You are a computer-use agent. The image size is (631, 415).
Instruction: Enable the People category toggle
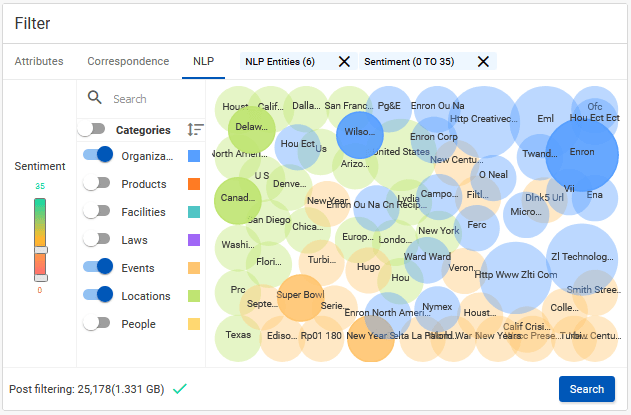97,323
